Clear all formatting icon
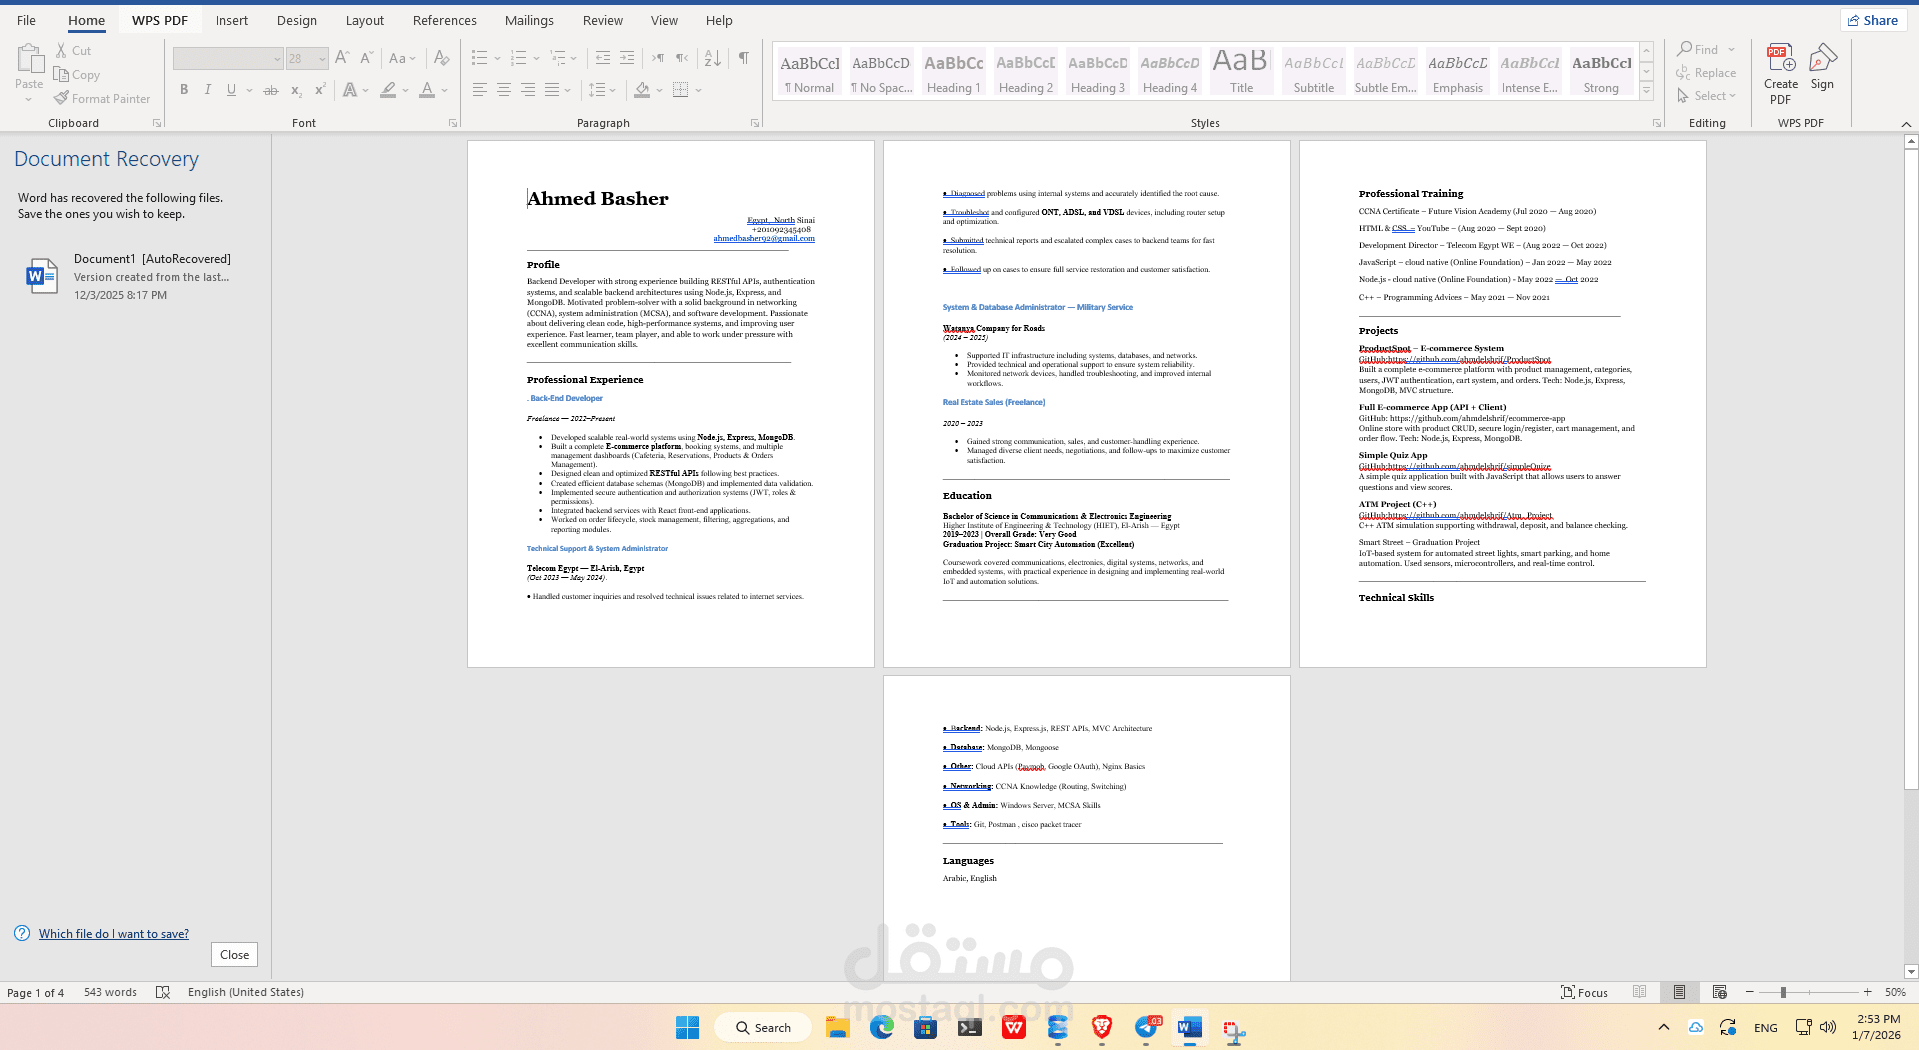The height and width of the screenshot is (1050, 1919). point(441,58)
